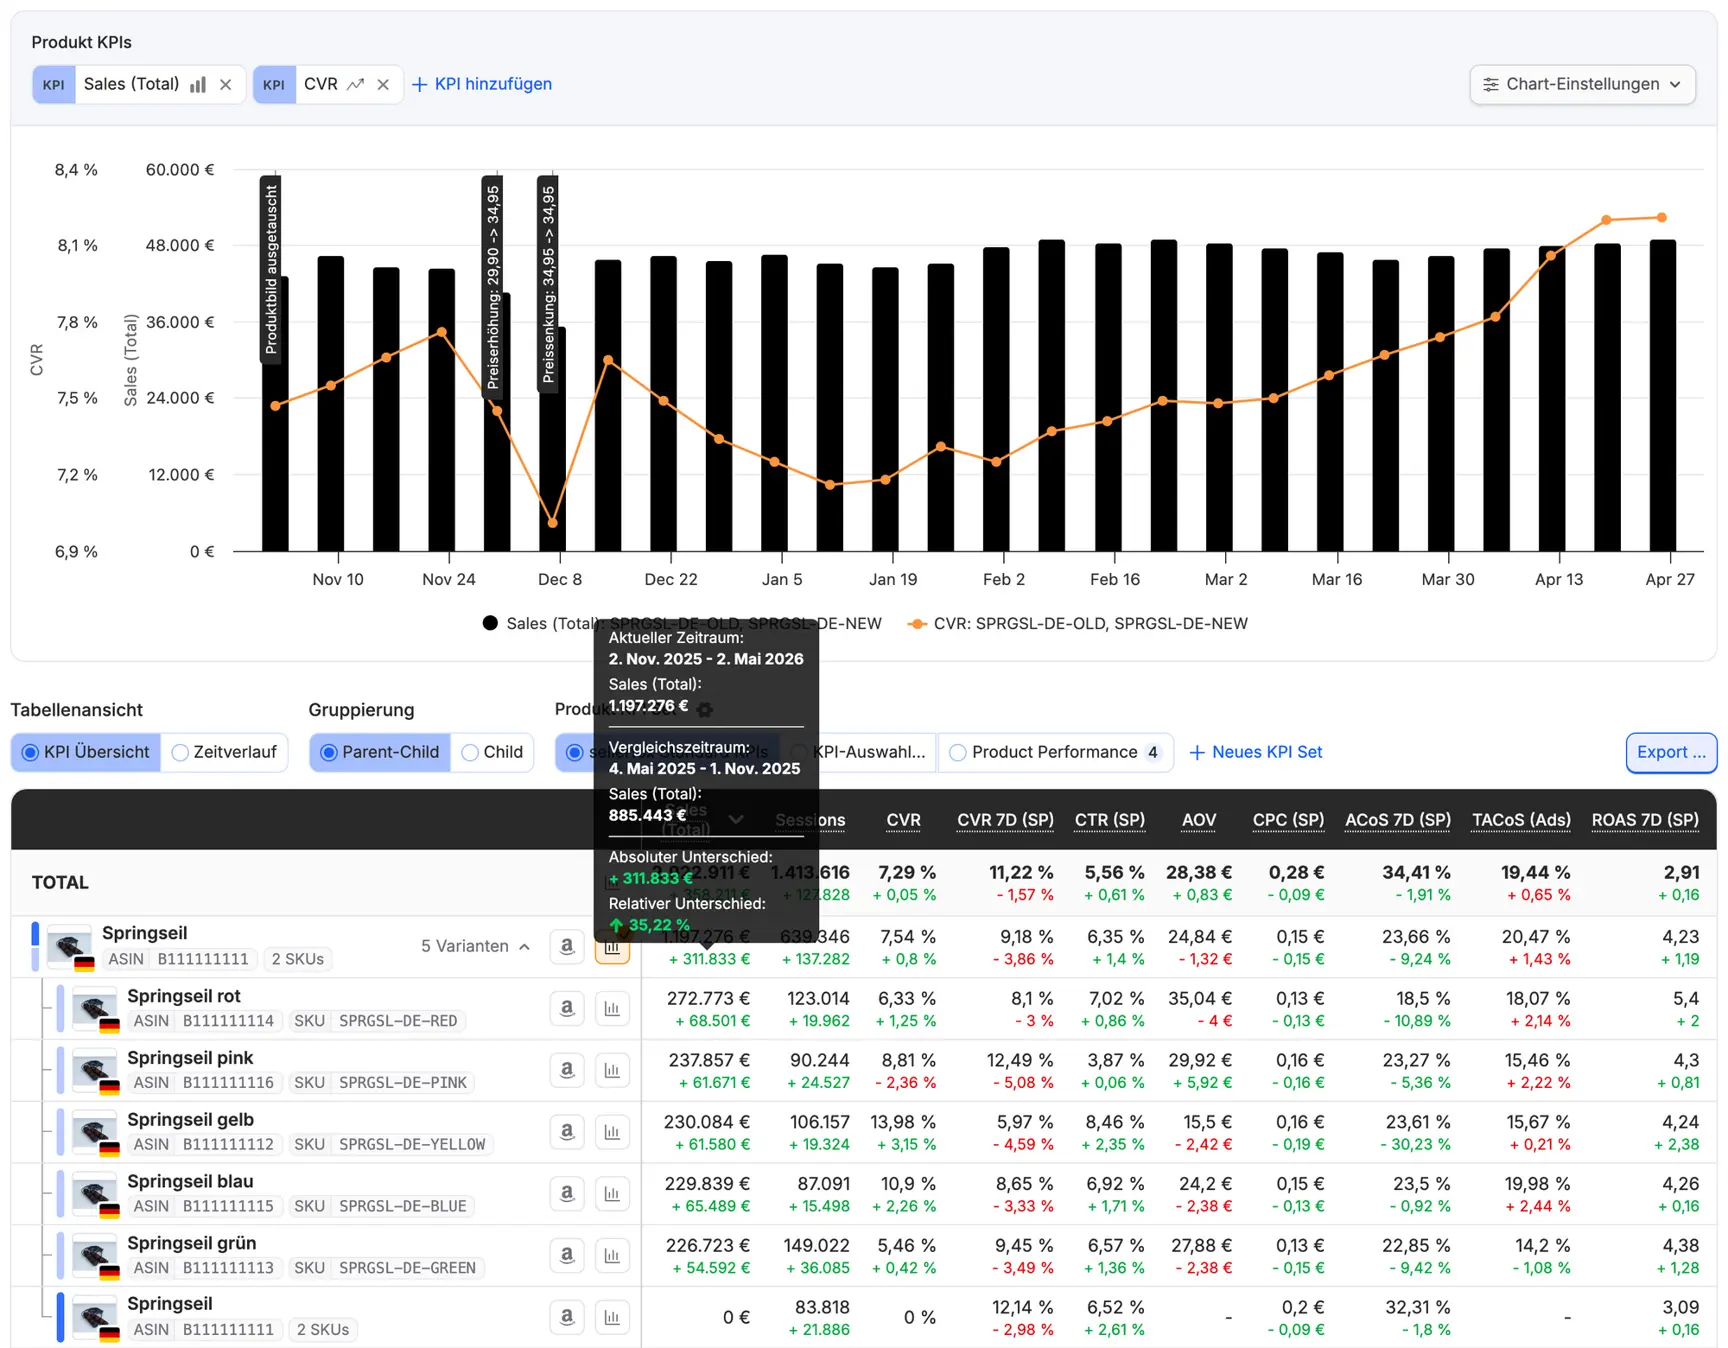The image size is (1728, 1348).
Task: Choose the Product Performance KPI set
Action: click(x=1055, y=752)
